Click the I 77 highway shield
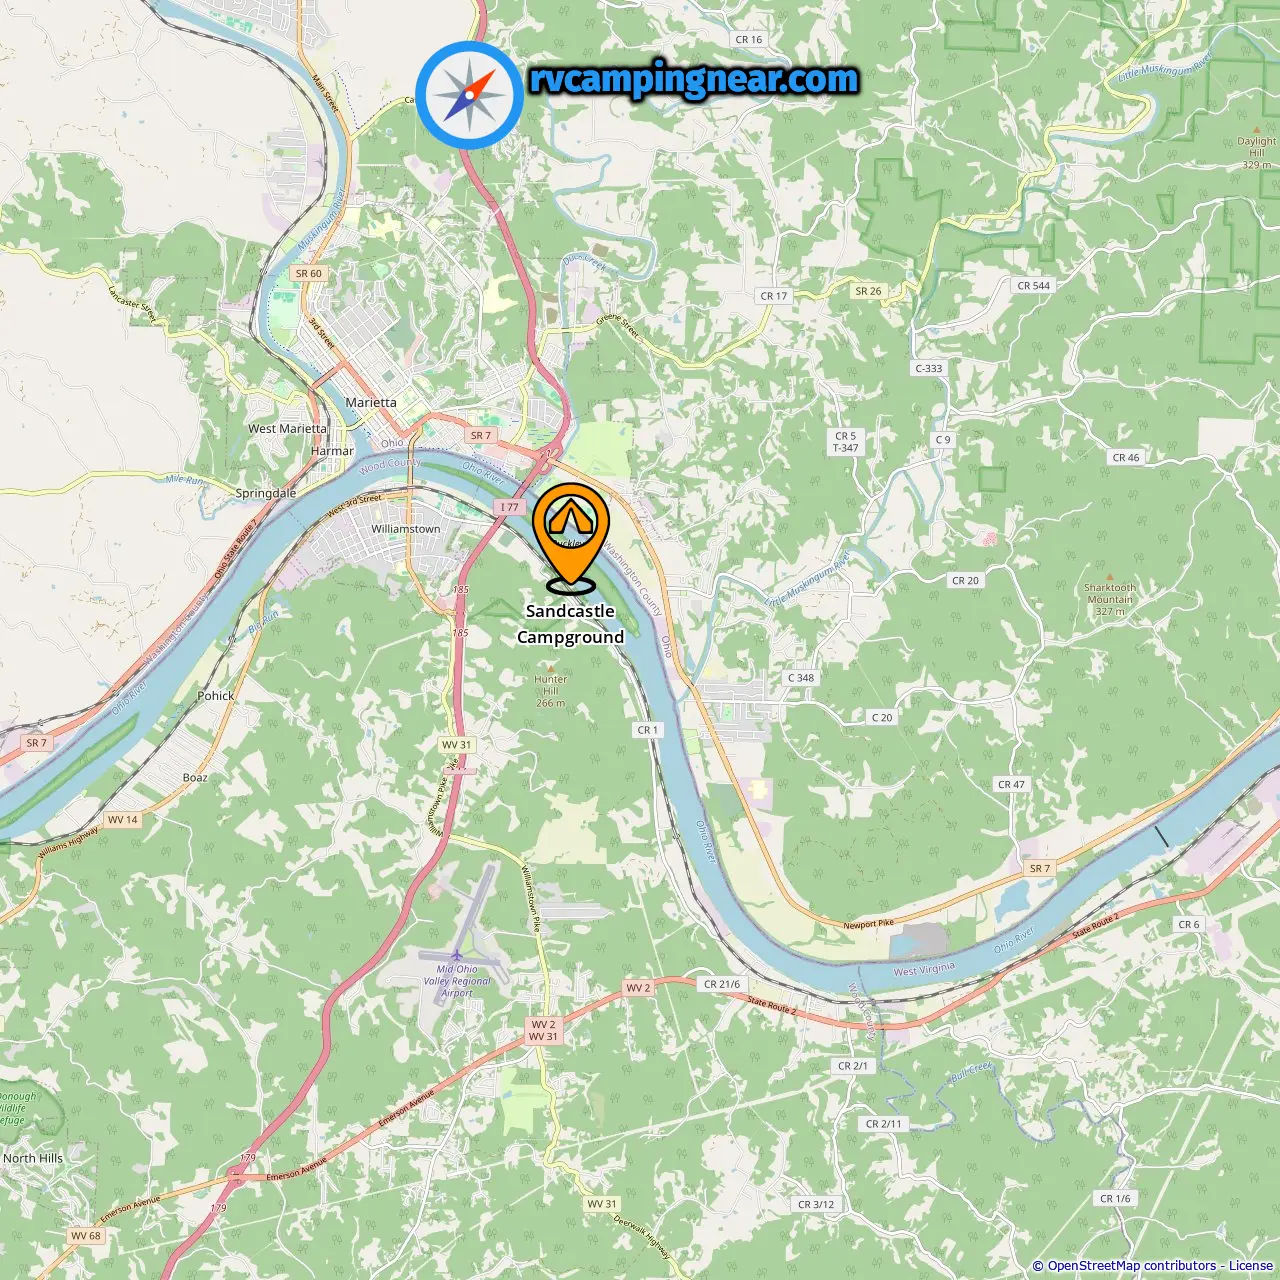Image resolution: width=1280 pixels, height=1280 pixels. (510, 507)
